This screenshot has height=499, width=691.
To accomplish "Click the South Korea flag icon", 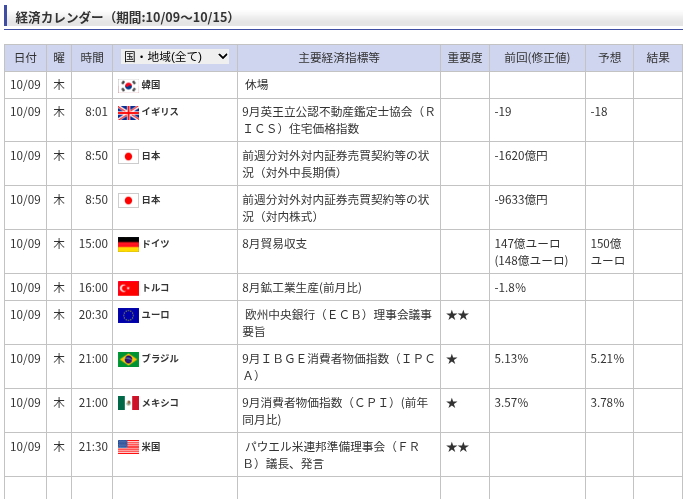I will tap(128, 85).
